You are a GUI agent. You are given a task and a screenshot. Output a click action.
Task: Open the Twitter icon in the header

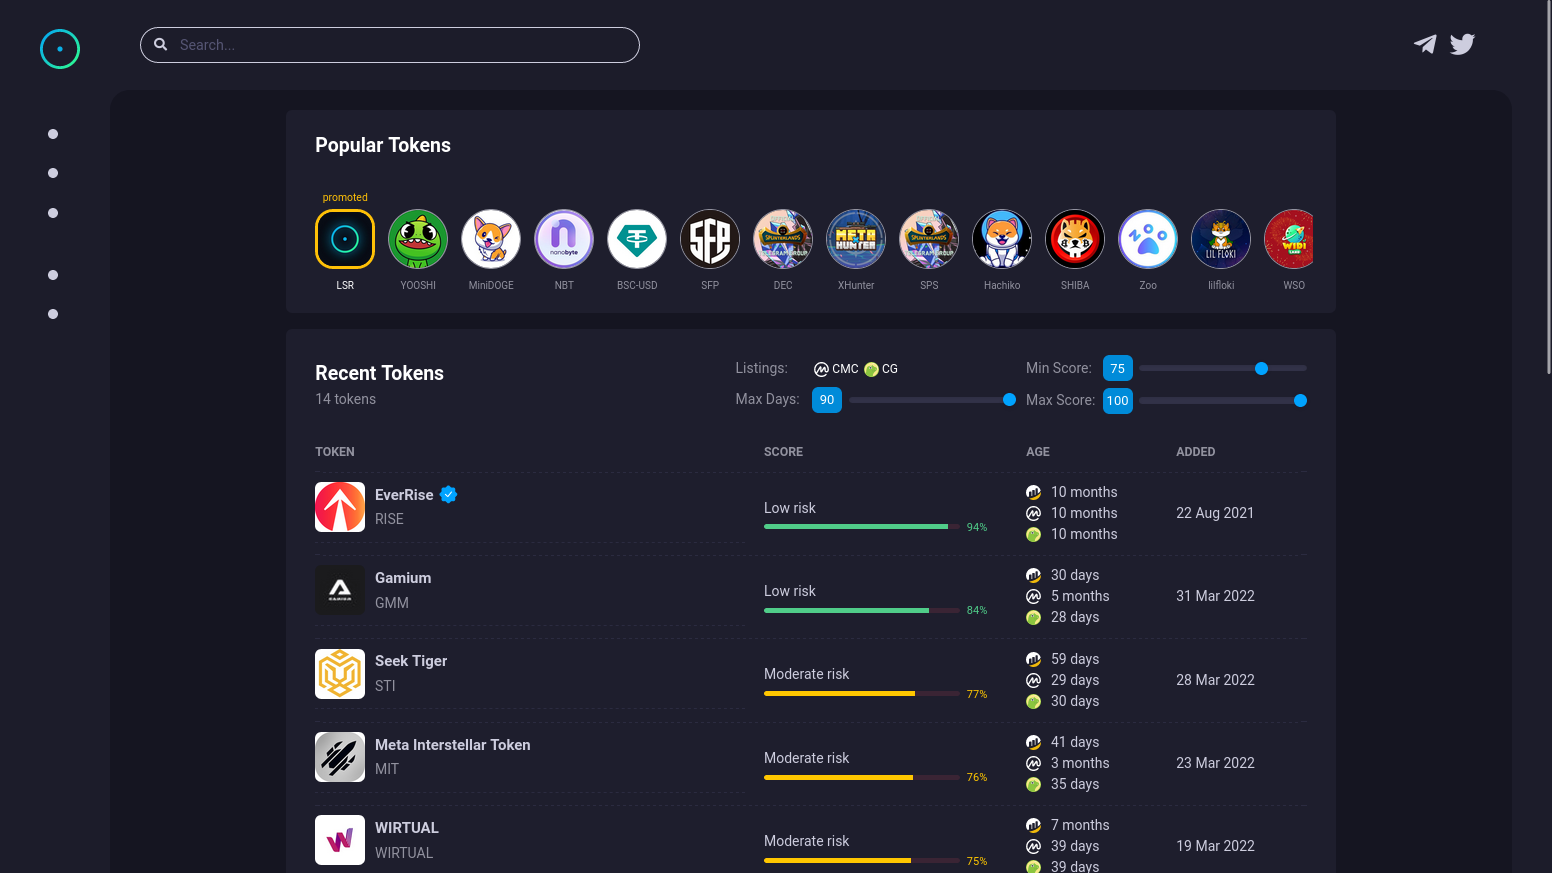pos(1462,44)
